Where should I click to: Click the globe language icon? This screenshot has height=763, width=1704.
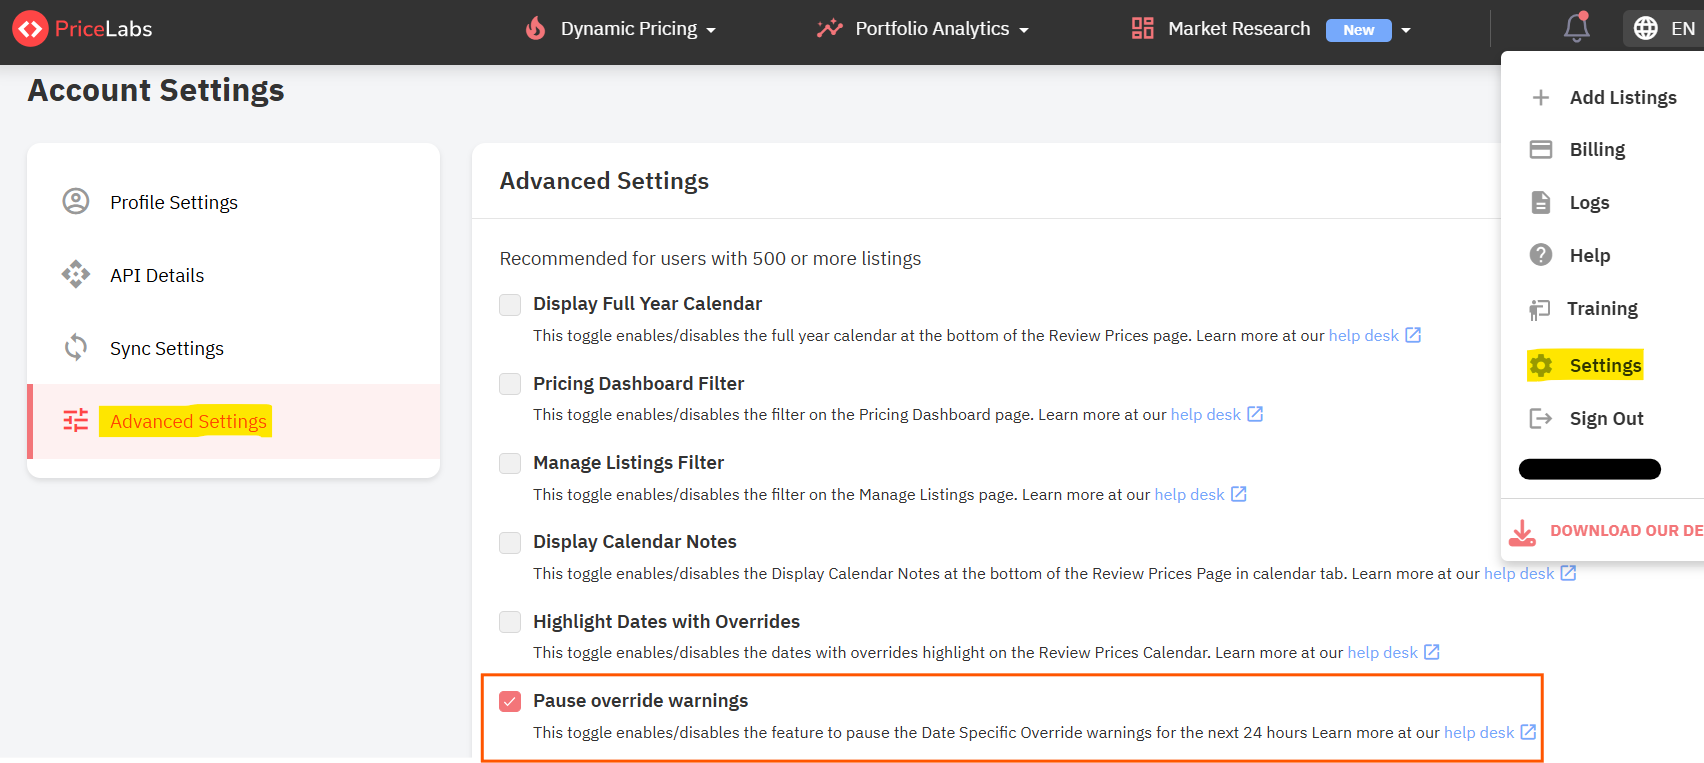1646,28
